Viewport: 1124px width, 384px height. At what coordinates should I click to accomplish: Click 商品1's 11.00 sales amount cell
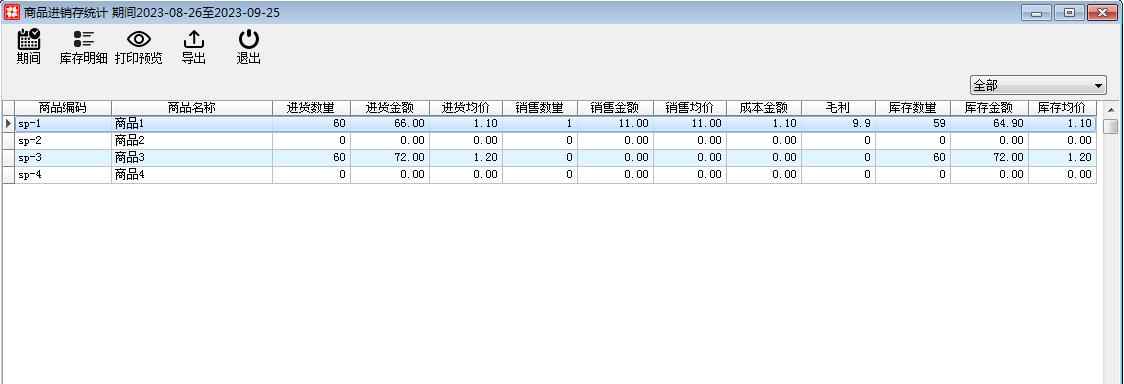point(615,123)
